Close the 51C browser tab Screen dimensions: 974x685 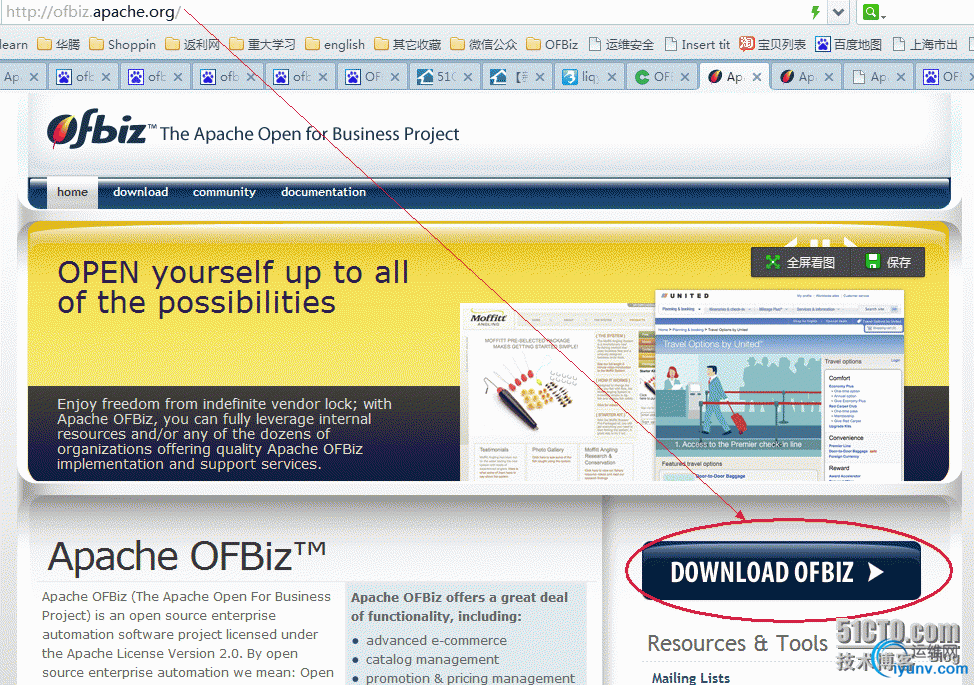click(x=468, y=77)
